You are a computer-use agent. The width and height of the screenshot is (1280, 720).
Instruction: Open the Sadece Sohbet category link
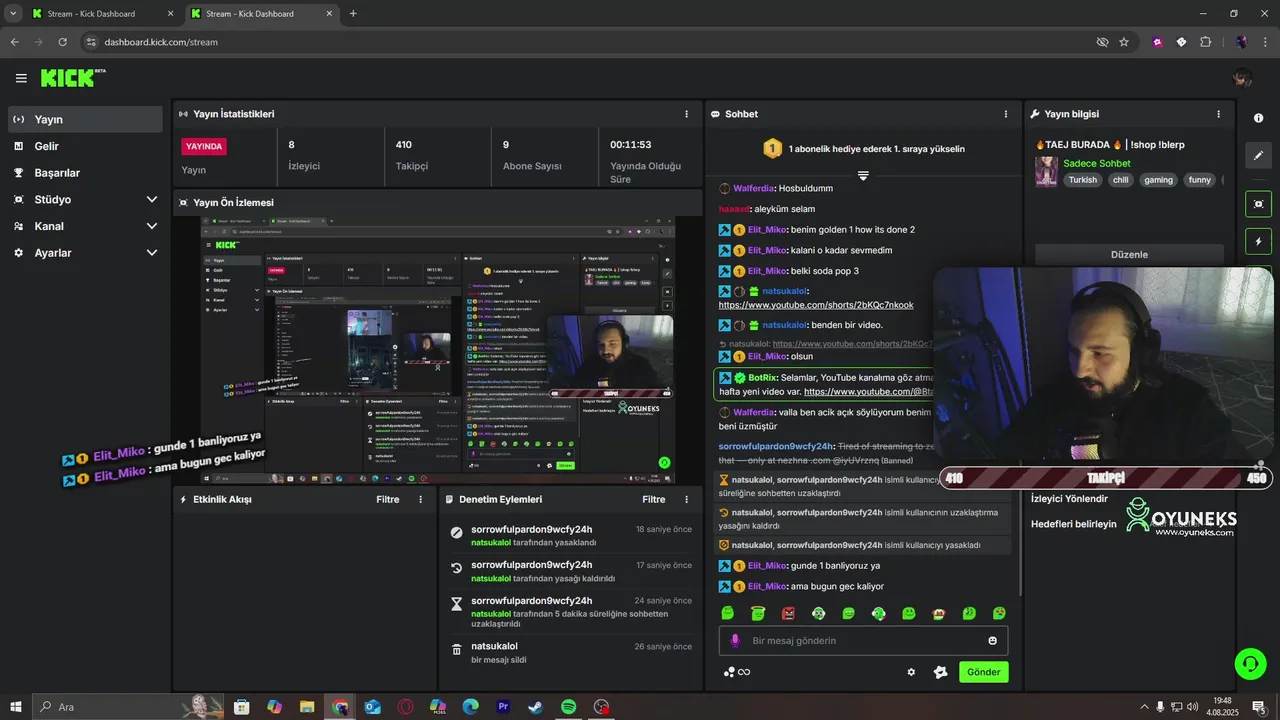1097,163
